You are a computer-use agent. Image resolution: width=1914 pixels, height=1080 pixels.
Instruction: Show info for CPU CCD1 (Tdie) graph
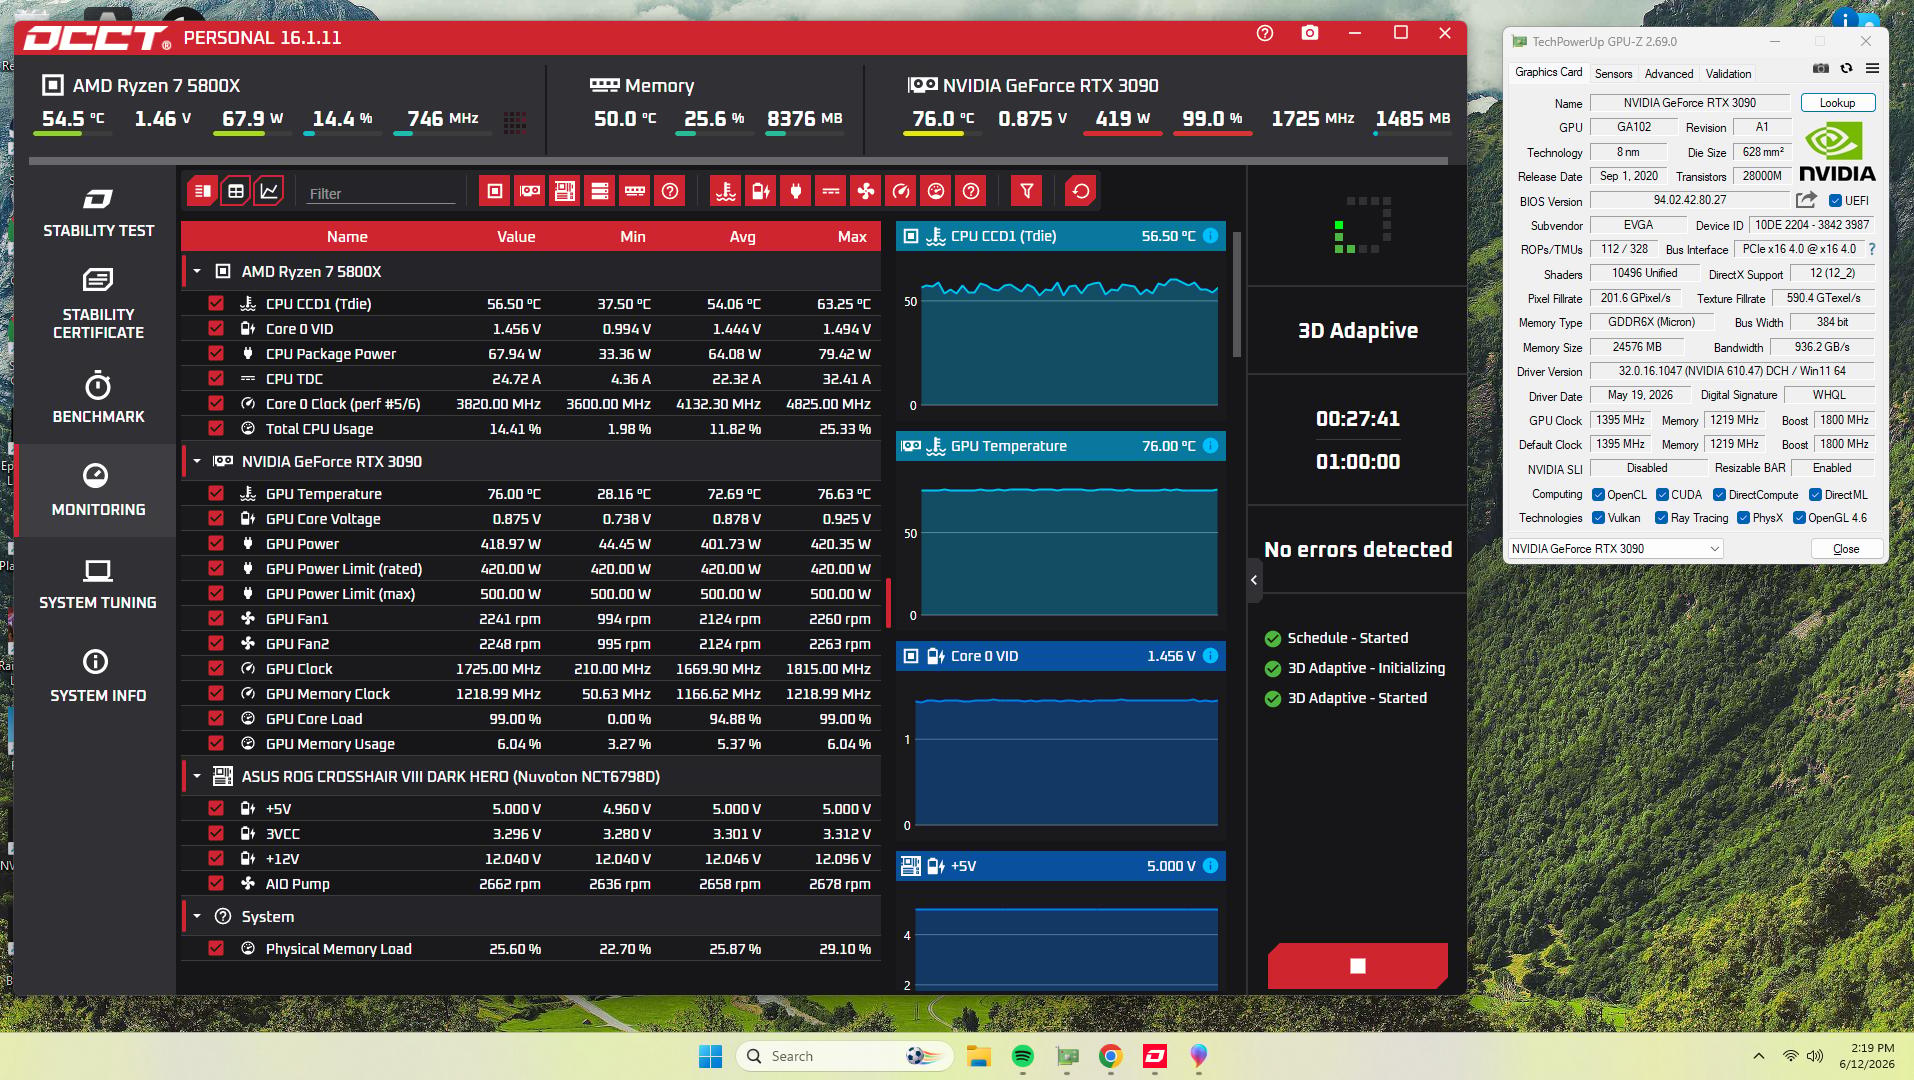pyautogui.click(x=1210, y=236)
